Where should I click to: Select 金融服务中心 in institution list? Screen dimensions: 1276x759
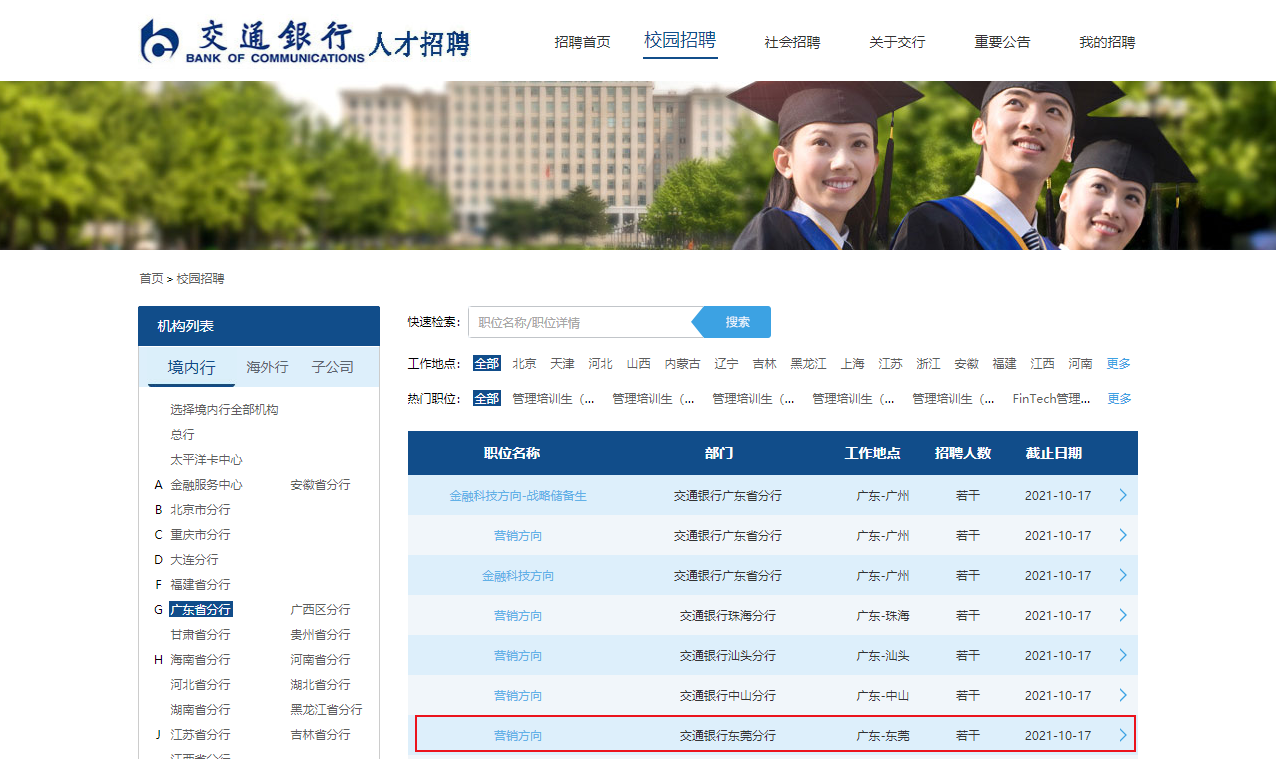pyautogui.click(x=206, y=485)
